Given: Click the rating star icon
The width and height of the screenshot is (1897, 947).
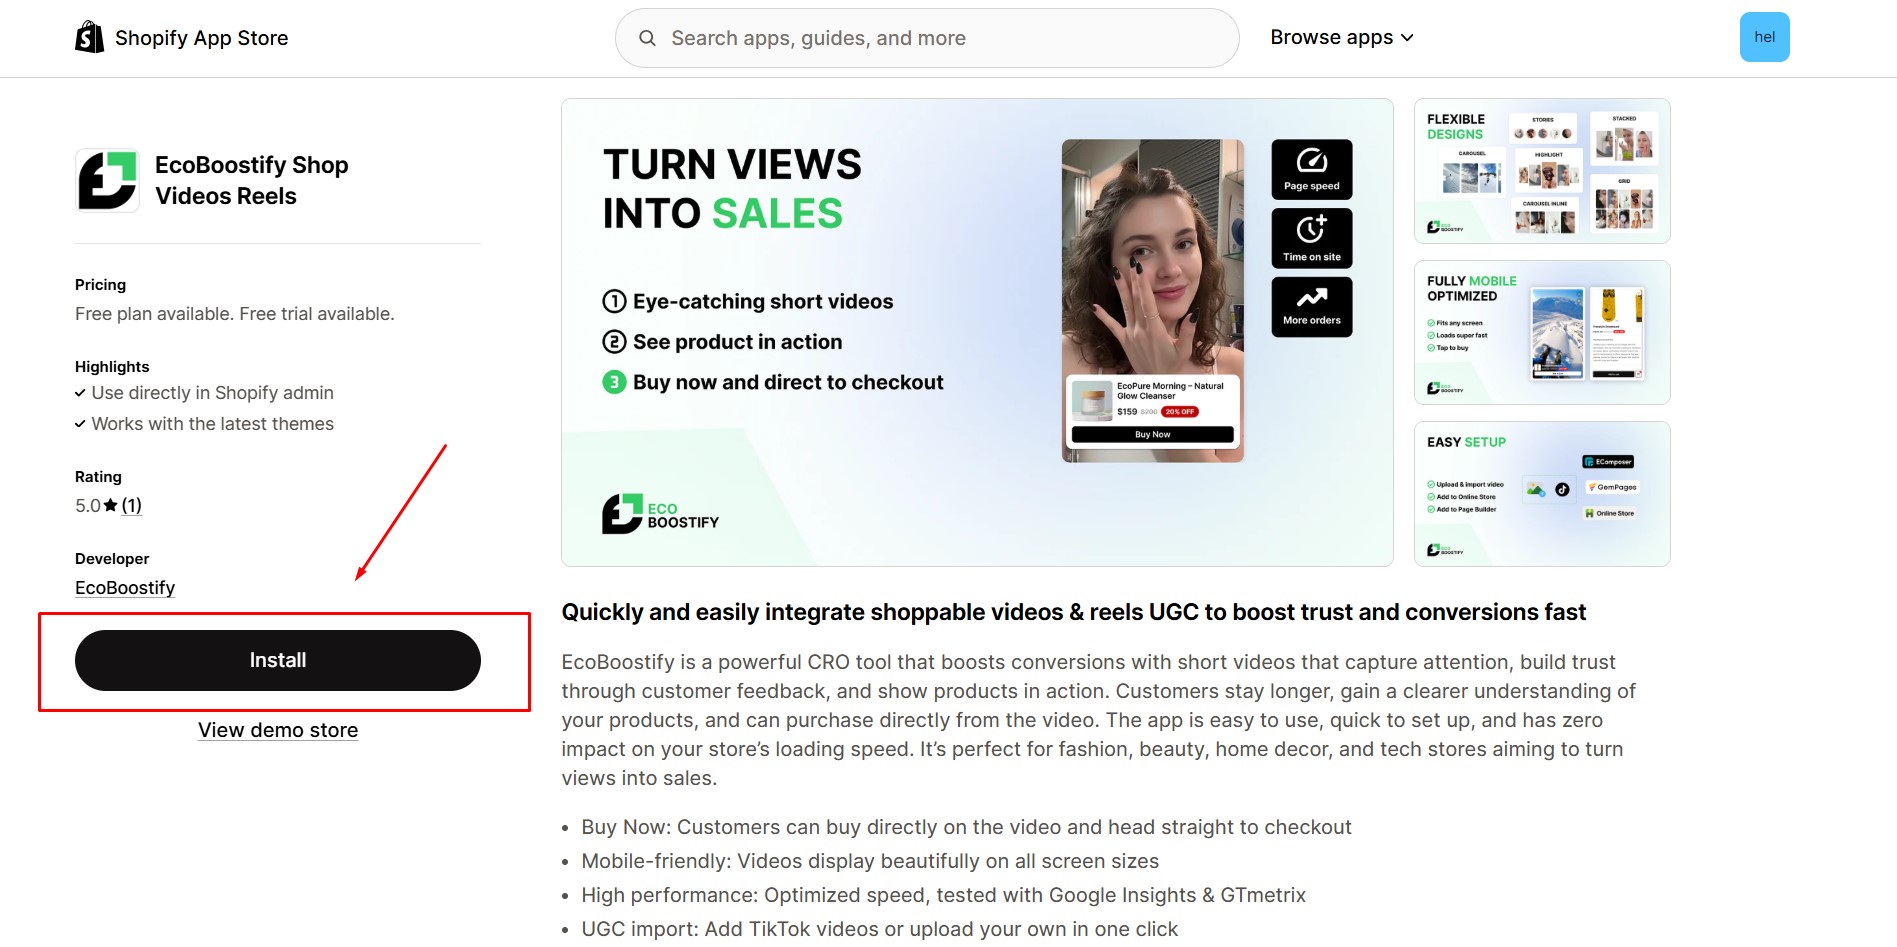Looking at the screenshot, I should click(110, 506).
